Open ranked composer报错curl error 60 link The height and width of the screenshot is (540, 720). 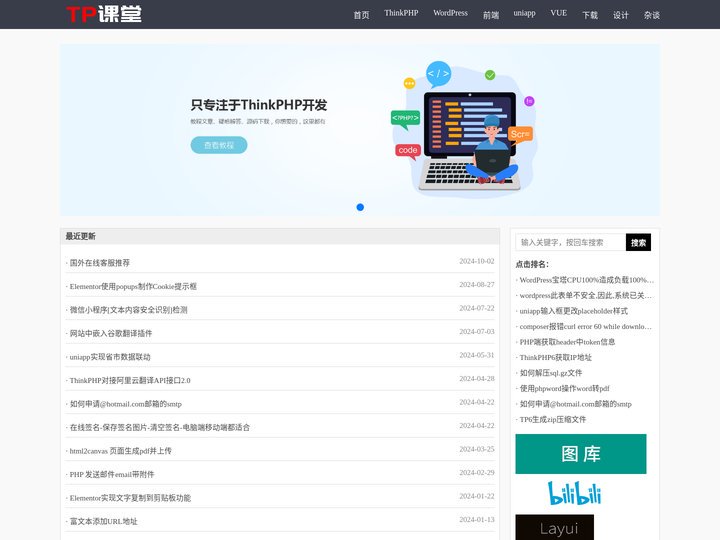coord(585,326)
